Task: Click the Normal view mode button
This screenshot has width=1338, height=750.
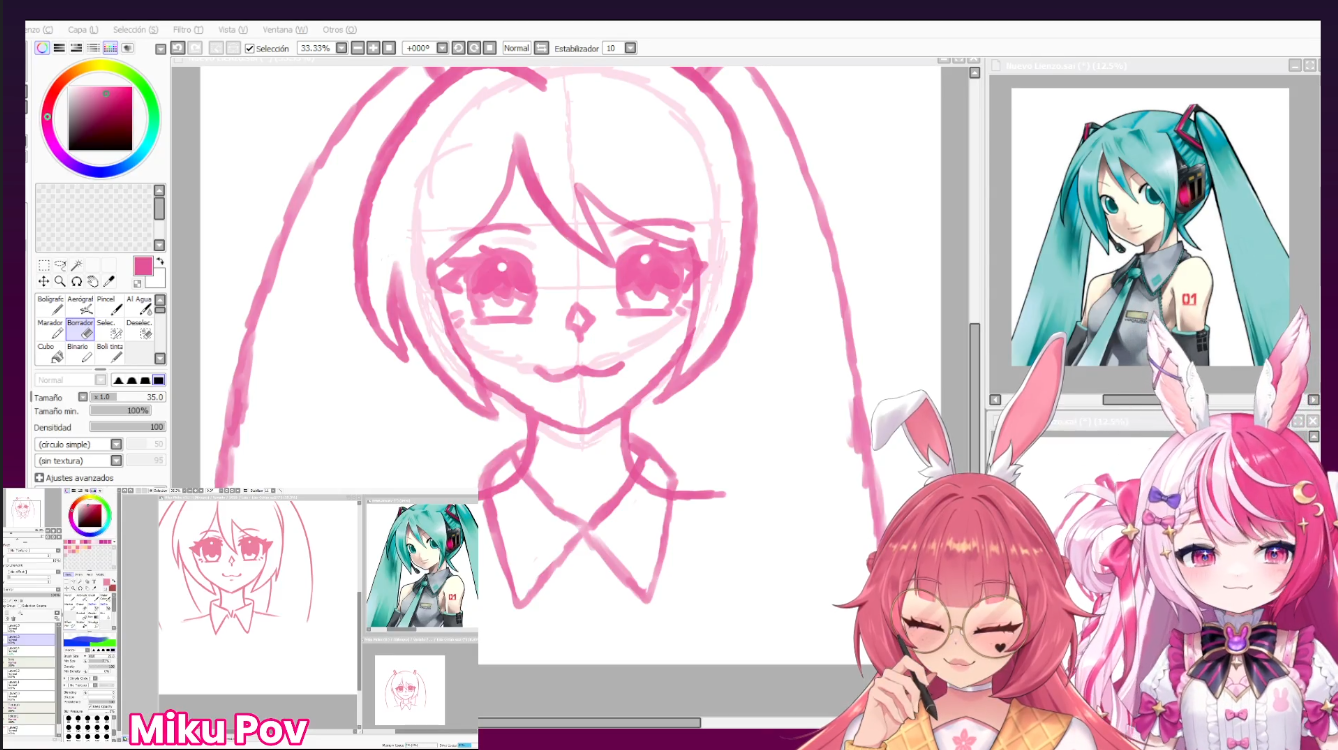Action: coord(517,48)
